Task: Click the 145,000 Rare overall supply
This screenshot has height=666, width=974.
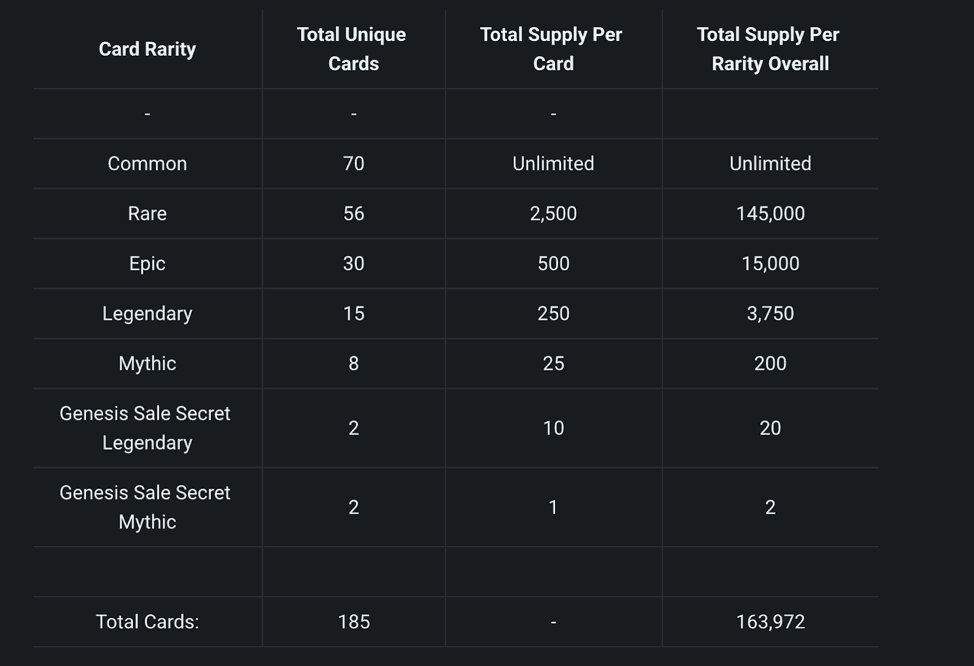Action: (x=770, y=214)
